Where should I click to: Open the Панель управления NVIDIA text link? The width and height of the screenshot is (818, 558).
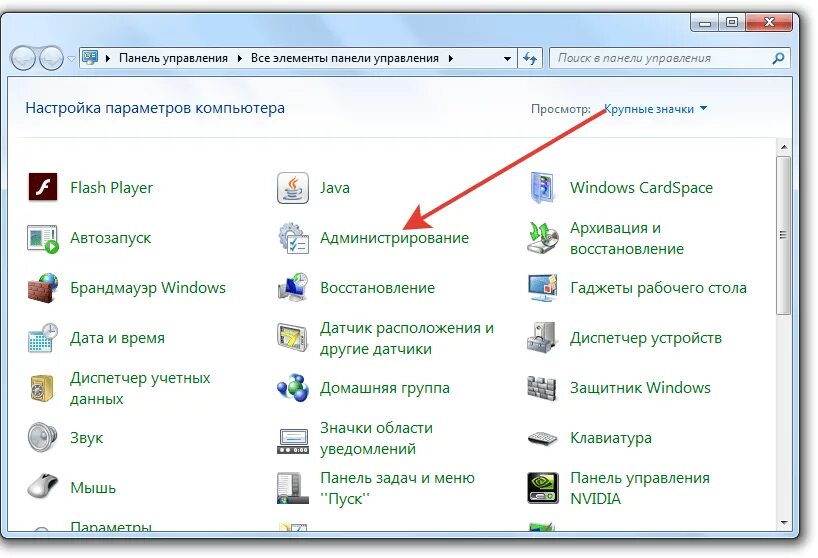[x=640, y=488]
